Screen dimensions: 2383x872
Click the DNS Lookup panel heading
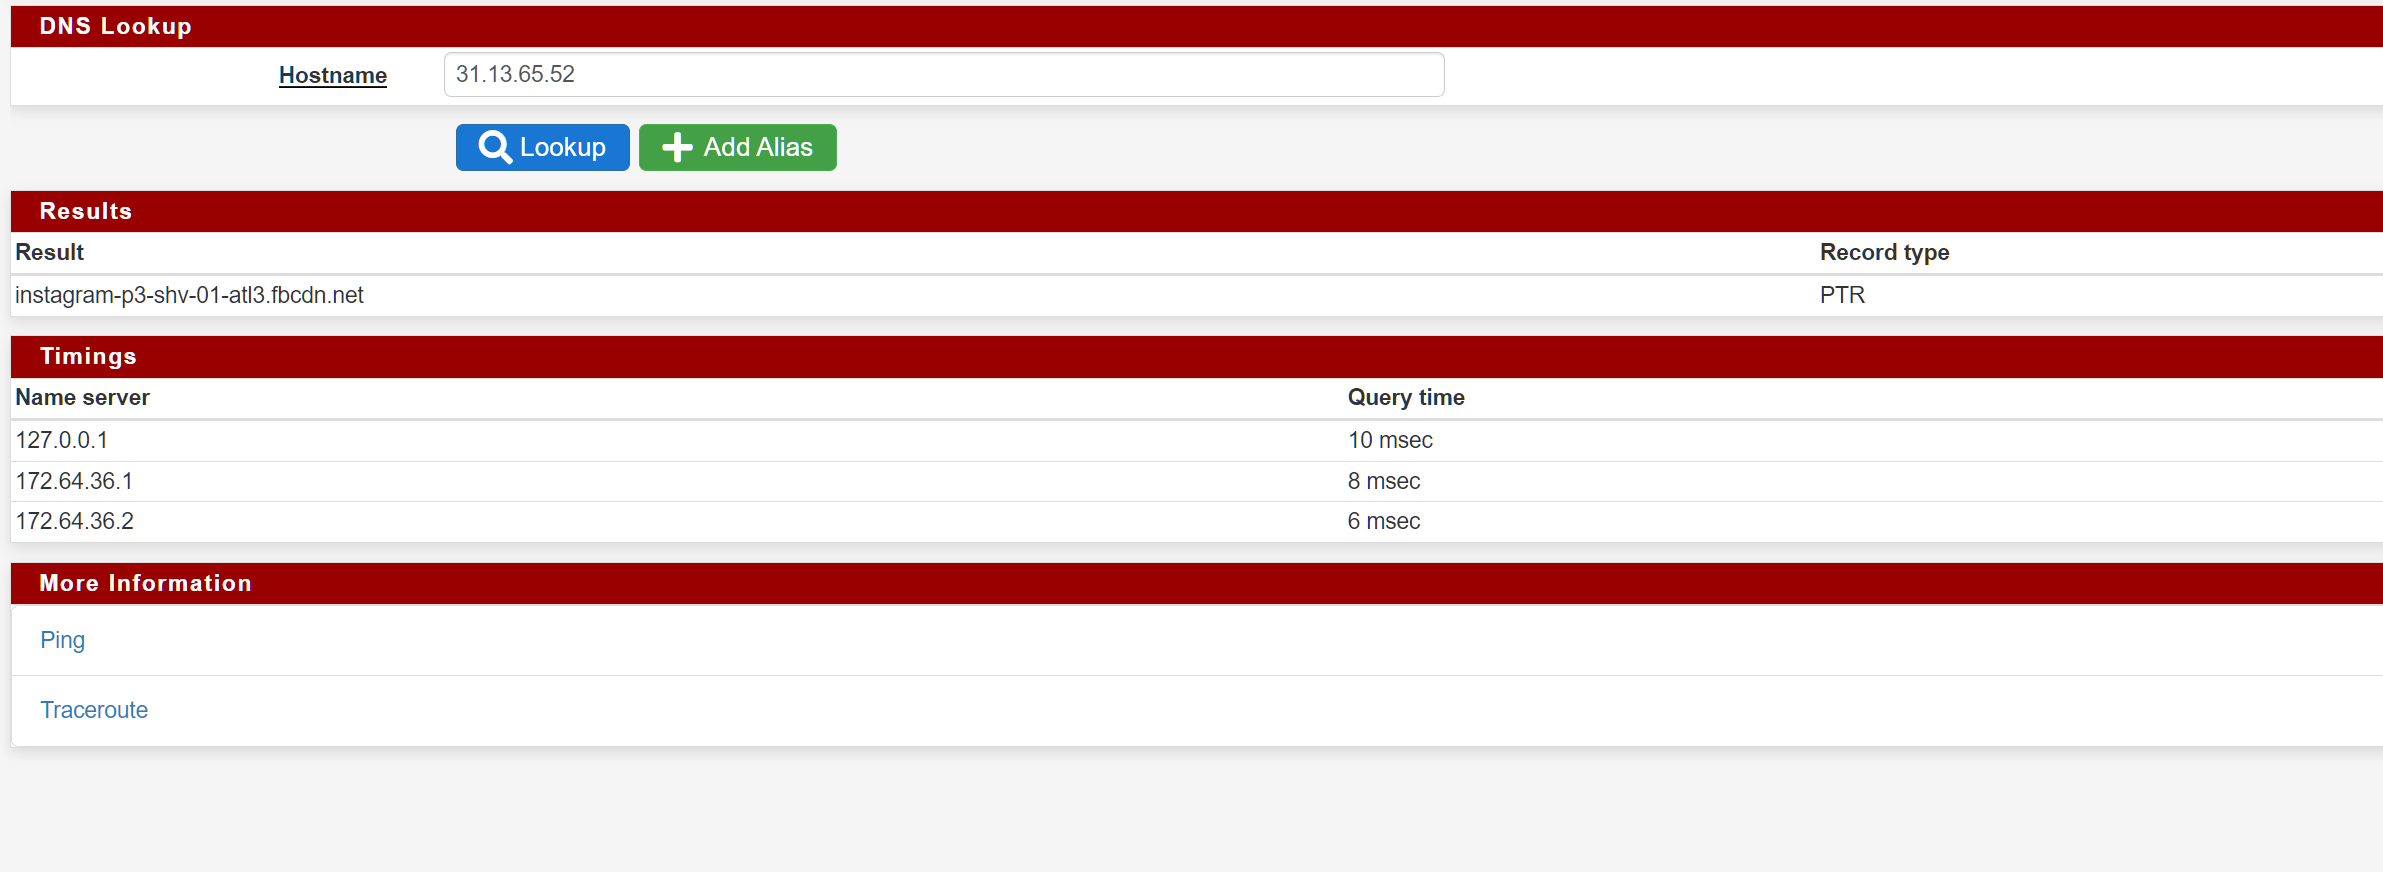point(115,26)
